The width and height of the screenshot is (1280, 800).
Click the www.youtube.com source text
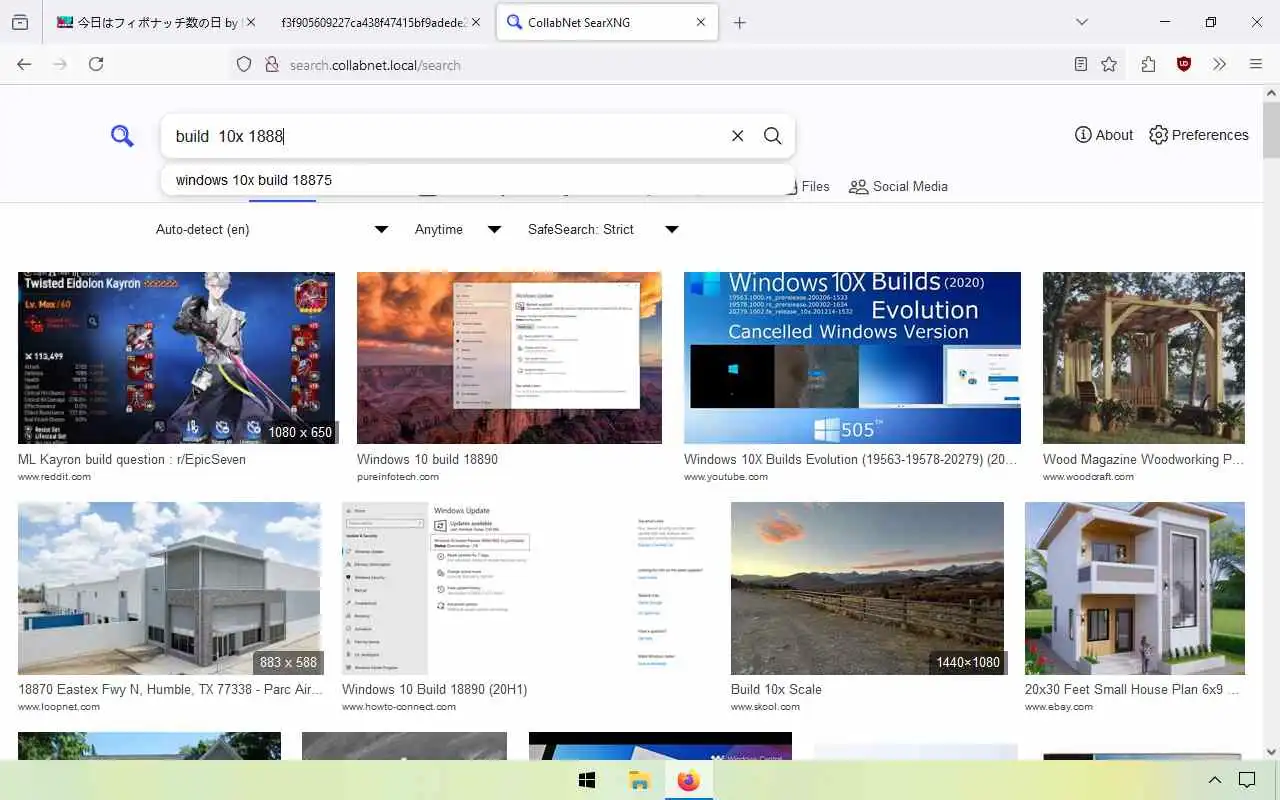tap(726, 477)
